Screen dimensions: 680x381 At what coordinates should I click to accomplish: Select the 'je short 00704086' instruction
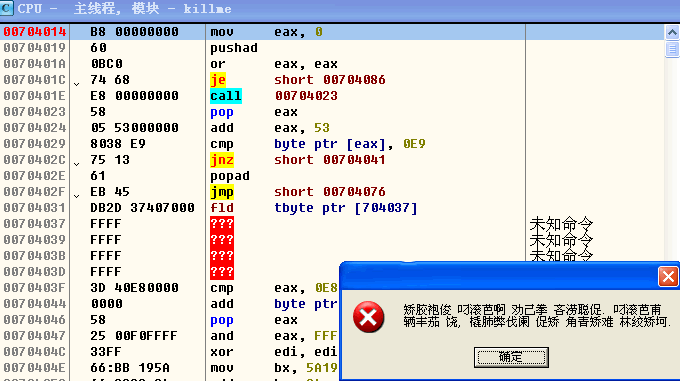[x=298, y=80]
